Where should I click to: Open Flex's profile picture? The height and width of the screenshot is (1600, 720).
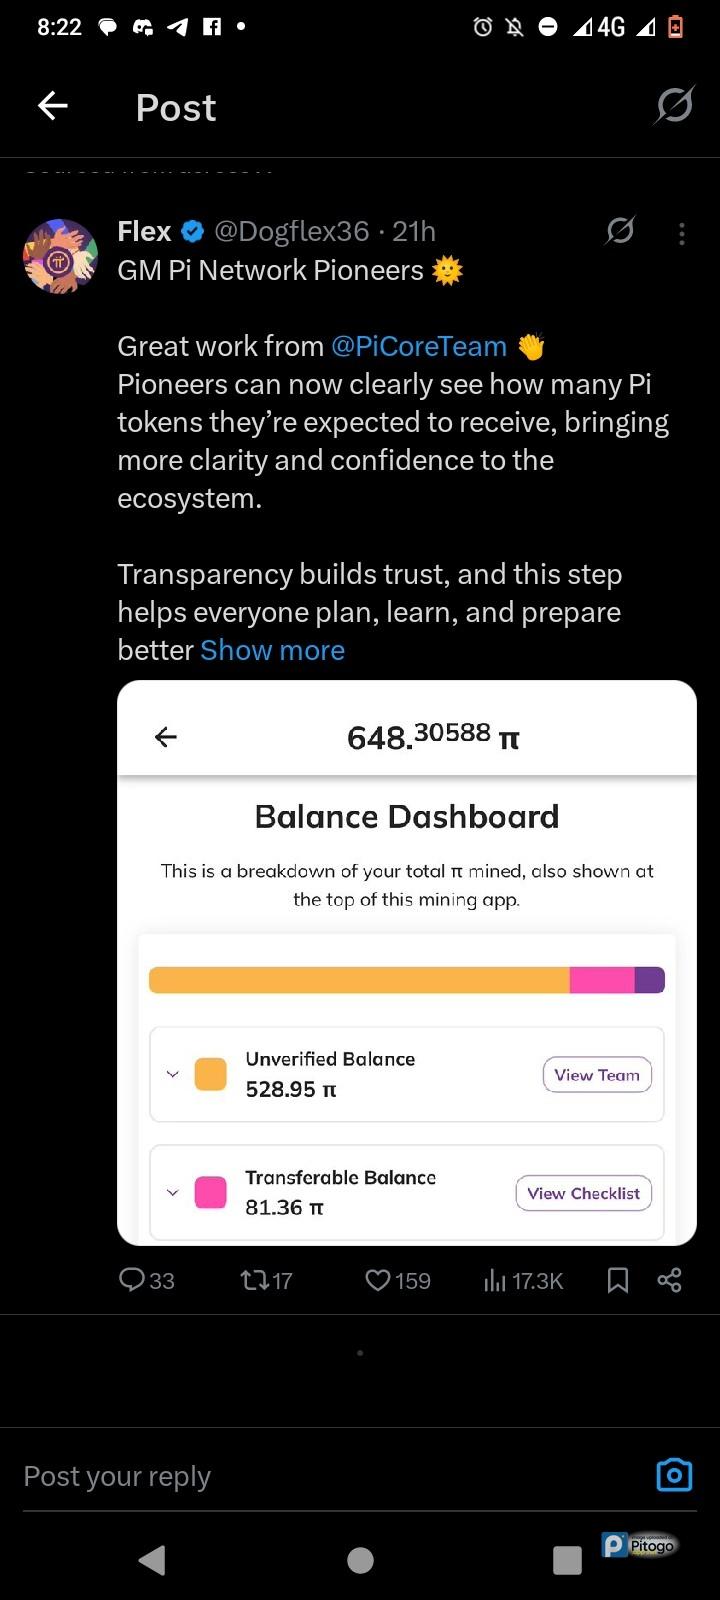click(60, 257)
